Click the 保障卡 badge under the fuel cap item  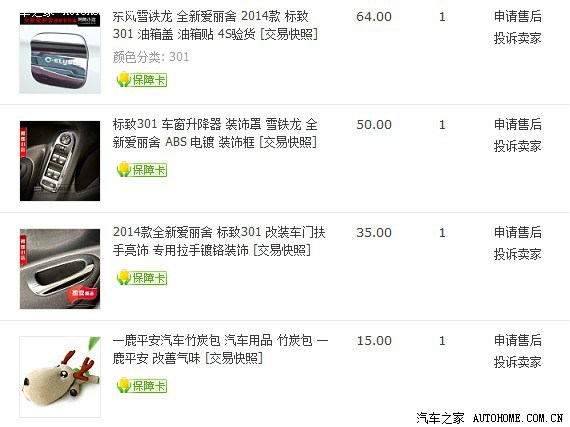pyautogui.click(x=142, y=79)
